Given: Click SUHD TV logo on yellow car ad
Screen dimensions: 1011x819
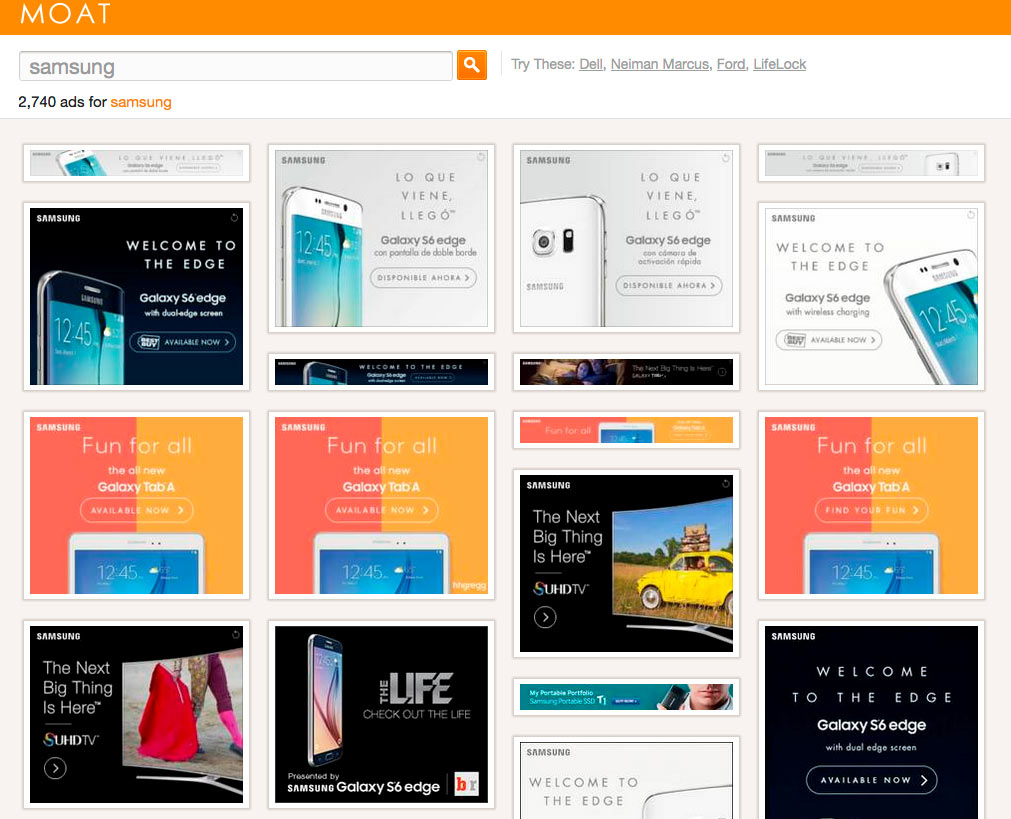Looking at the screenshot, I should pos(560,589).
